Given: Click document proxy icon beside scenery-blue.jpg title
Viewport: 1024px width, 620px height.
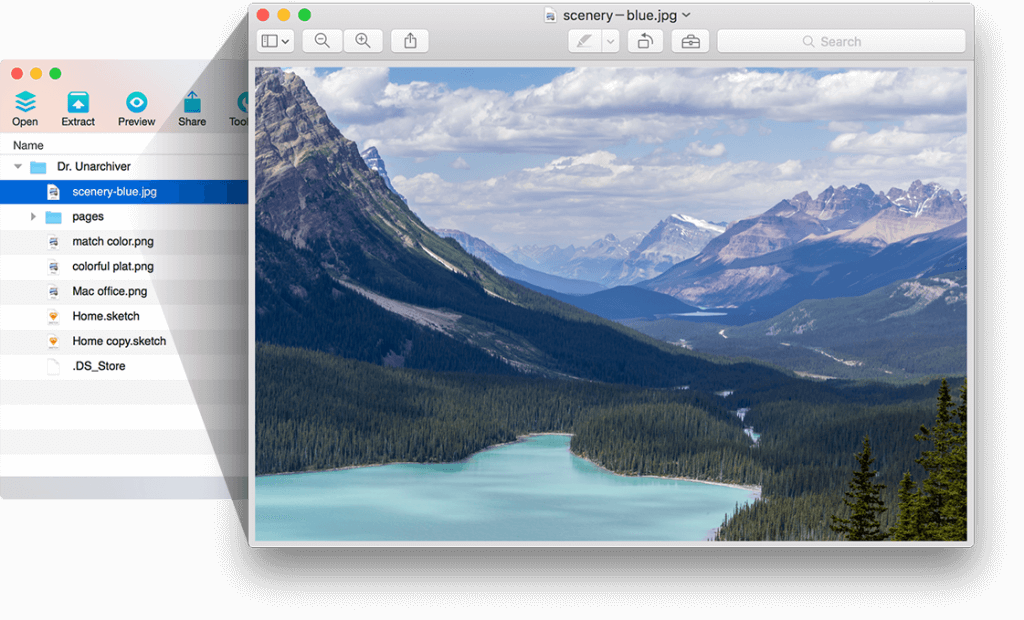Looking at the screenshot, I should 551,15.
